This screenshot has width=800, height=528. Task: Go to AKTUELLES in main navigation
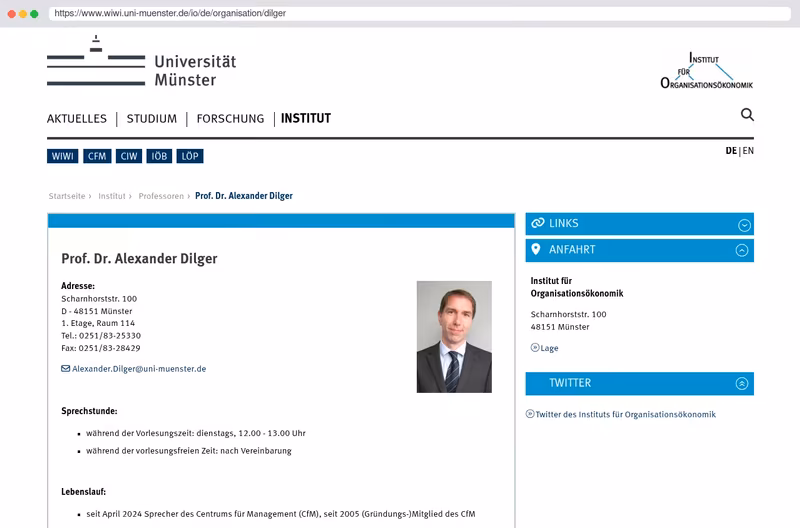click(x=77, y=119)
